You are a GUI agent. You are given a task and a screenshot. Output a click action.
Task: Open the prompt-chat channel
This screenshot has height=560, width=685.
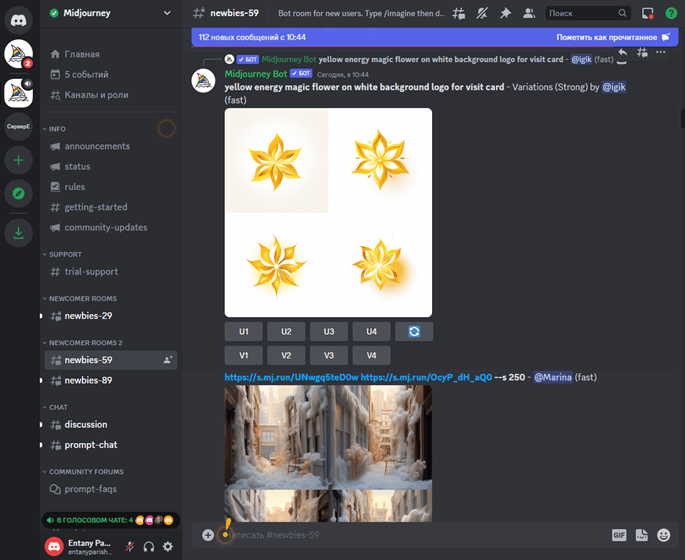(x=91, y=445)
